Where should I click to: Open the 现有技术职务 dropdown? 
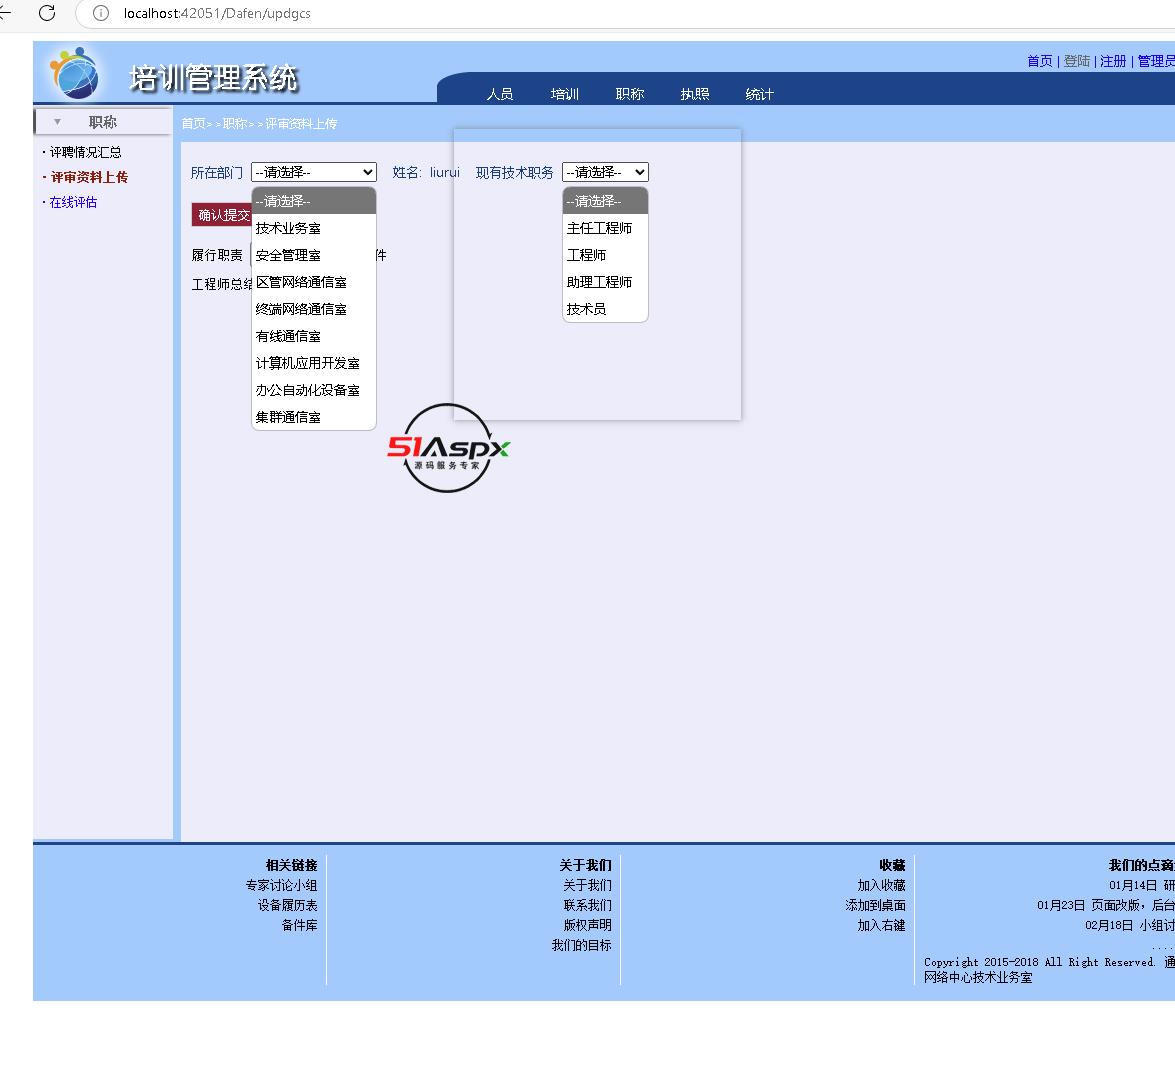(x=604, y=172)
